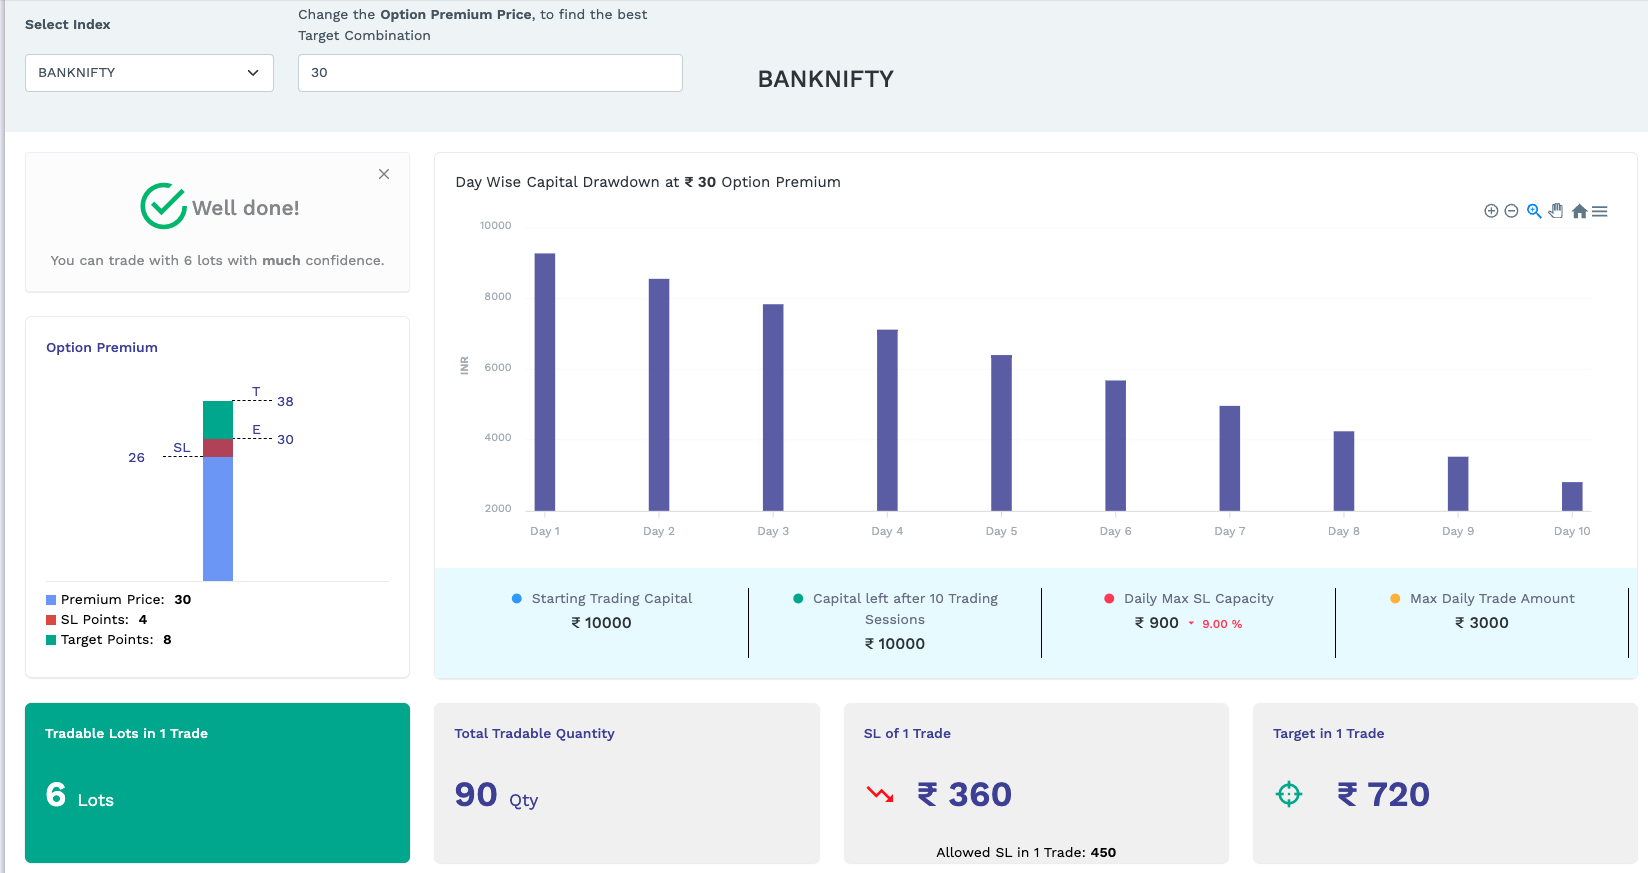This screenshot has height=873, width=1648.
Task: Activate the chart panning hand tool
Action: pyautogui.click(x=1556, y=211)
